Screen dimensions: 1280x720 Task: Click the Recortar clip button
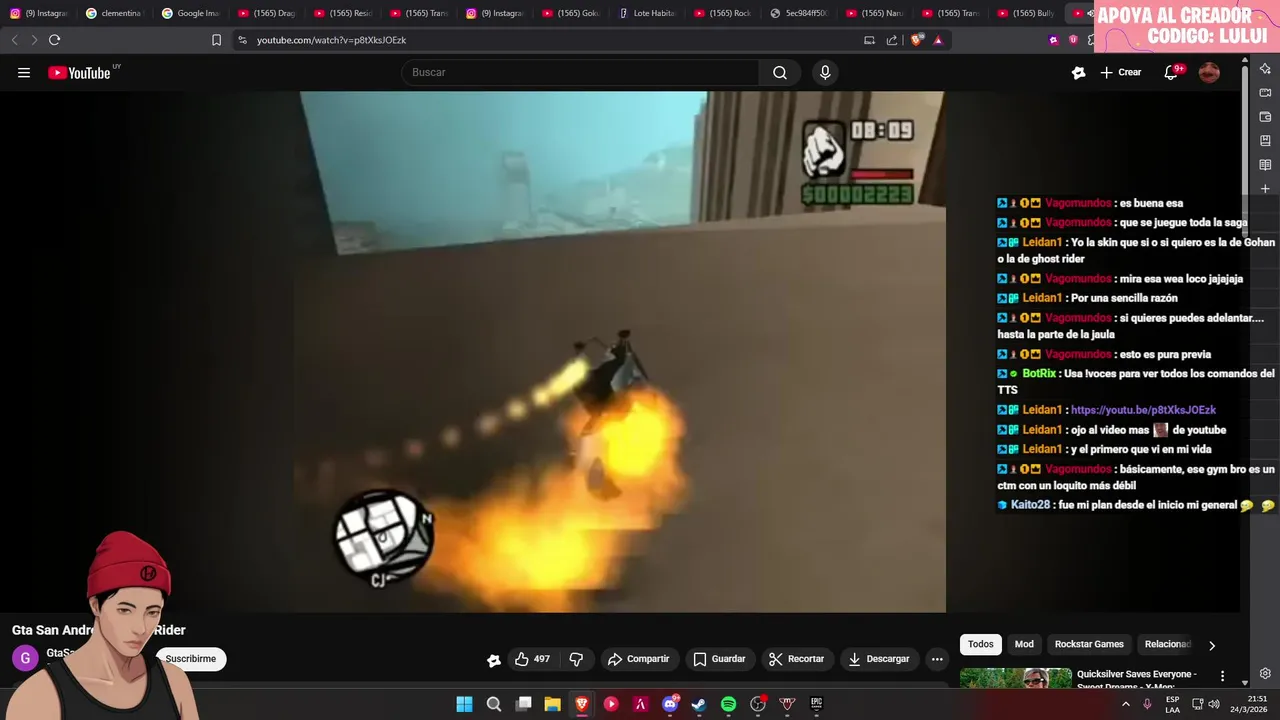[796, 659]
